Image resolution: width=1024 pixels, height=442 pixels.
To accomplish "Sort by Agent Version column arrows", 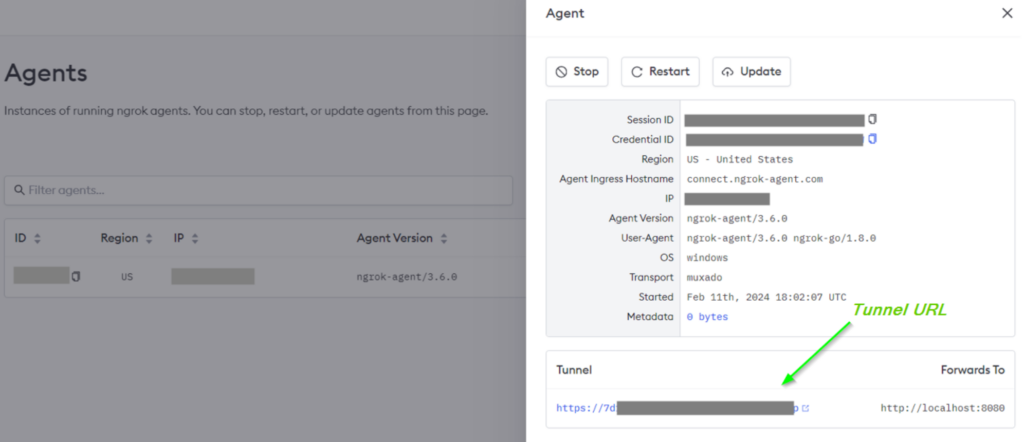I will click(x=443, y=239).
